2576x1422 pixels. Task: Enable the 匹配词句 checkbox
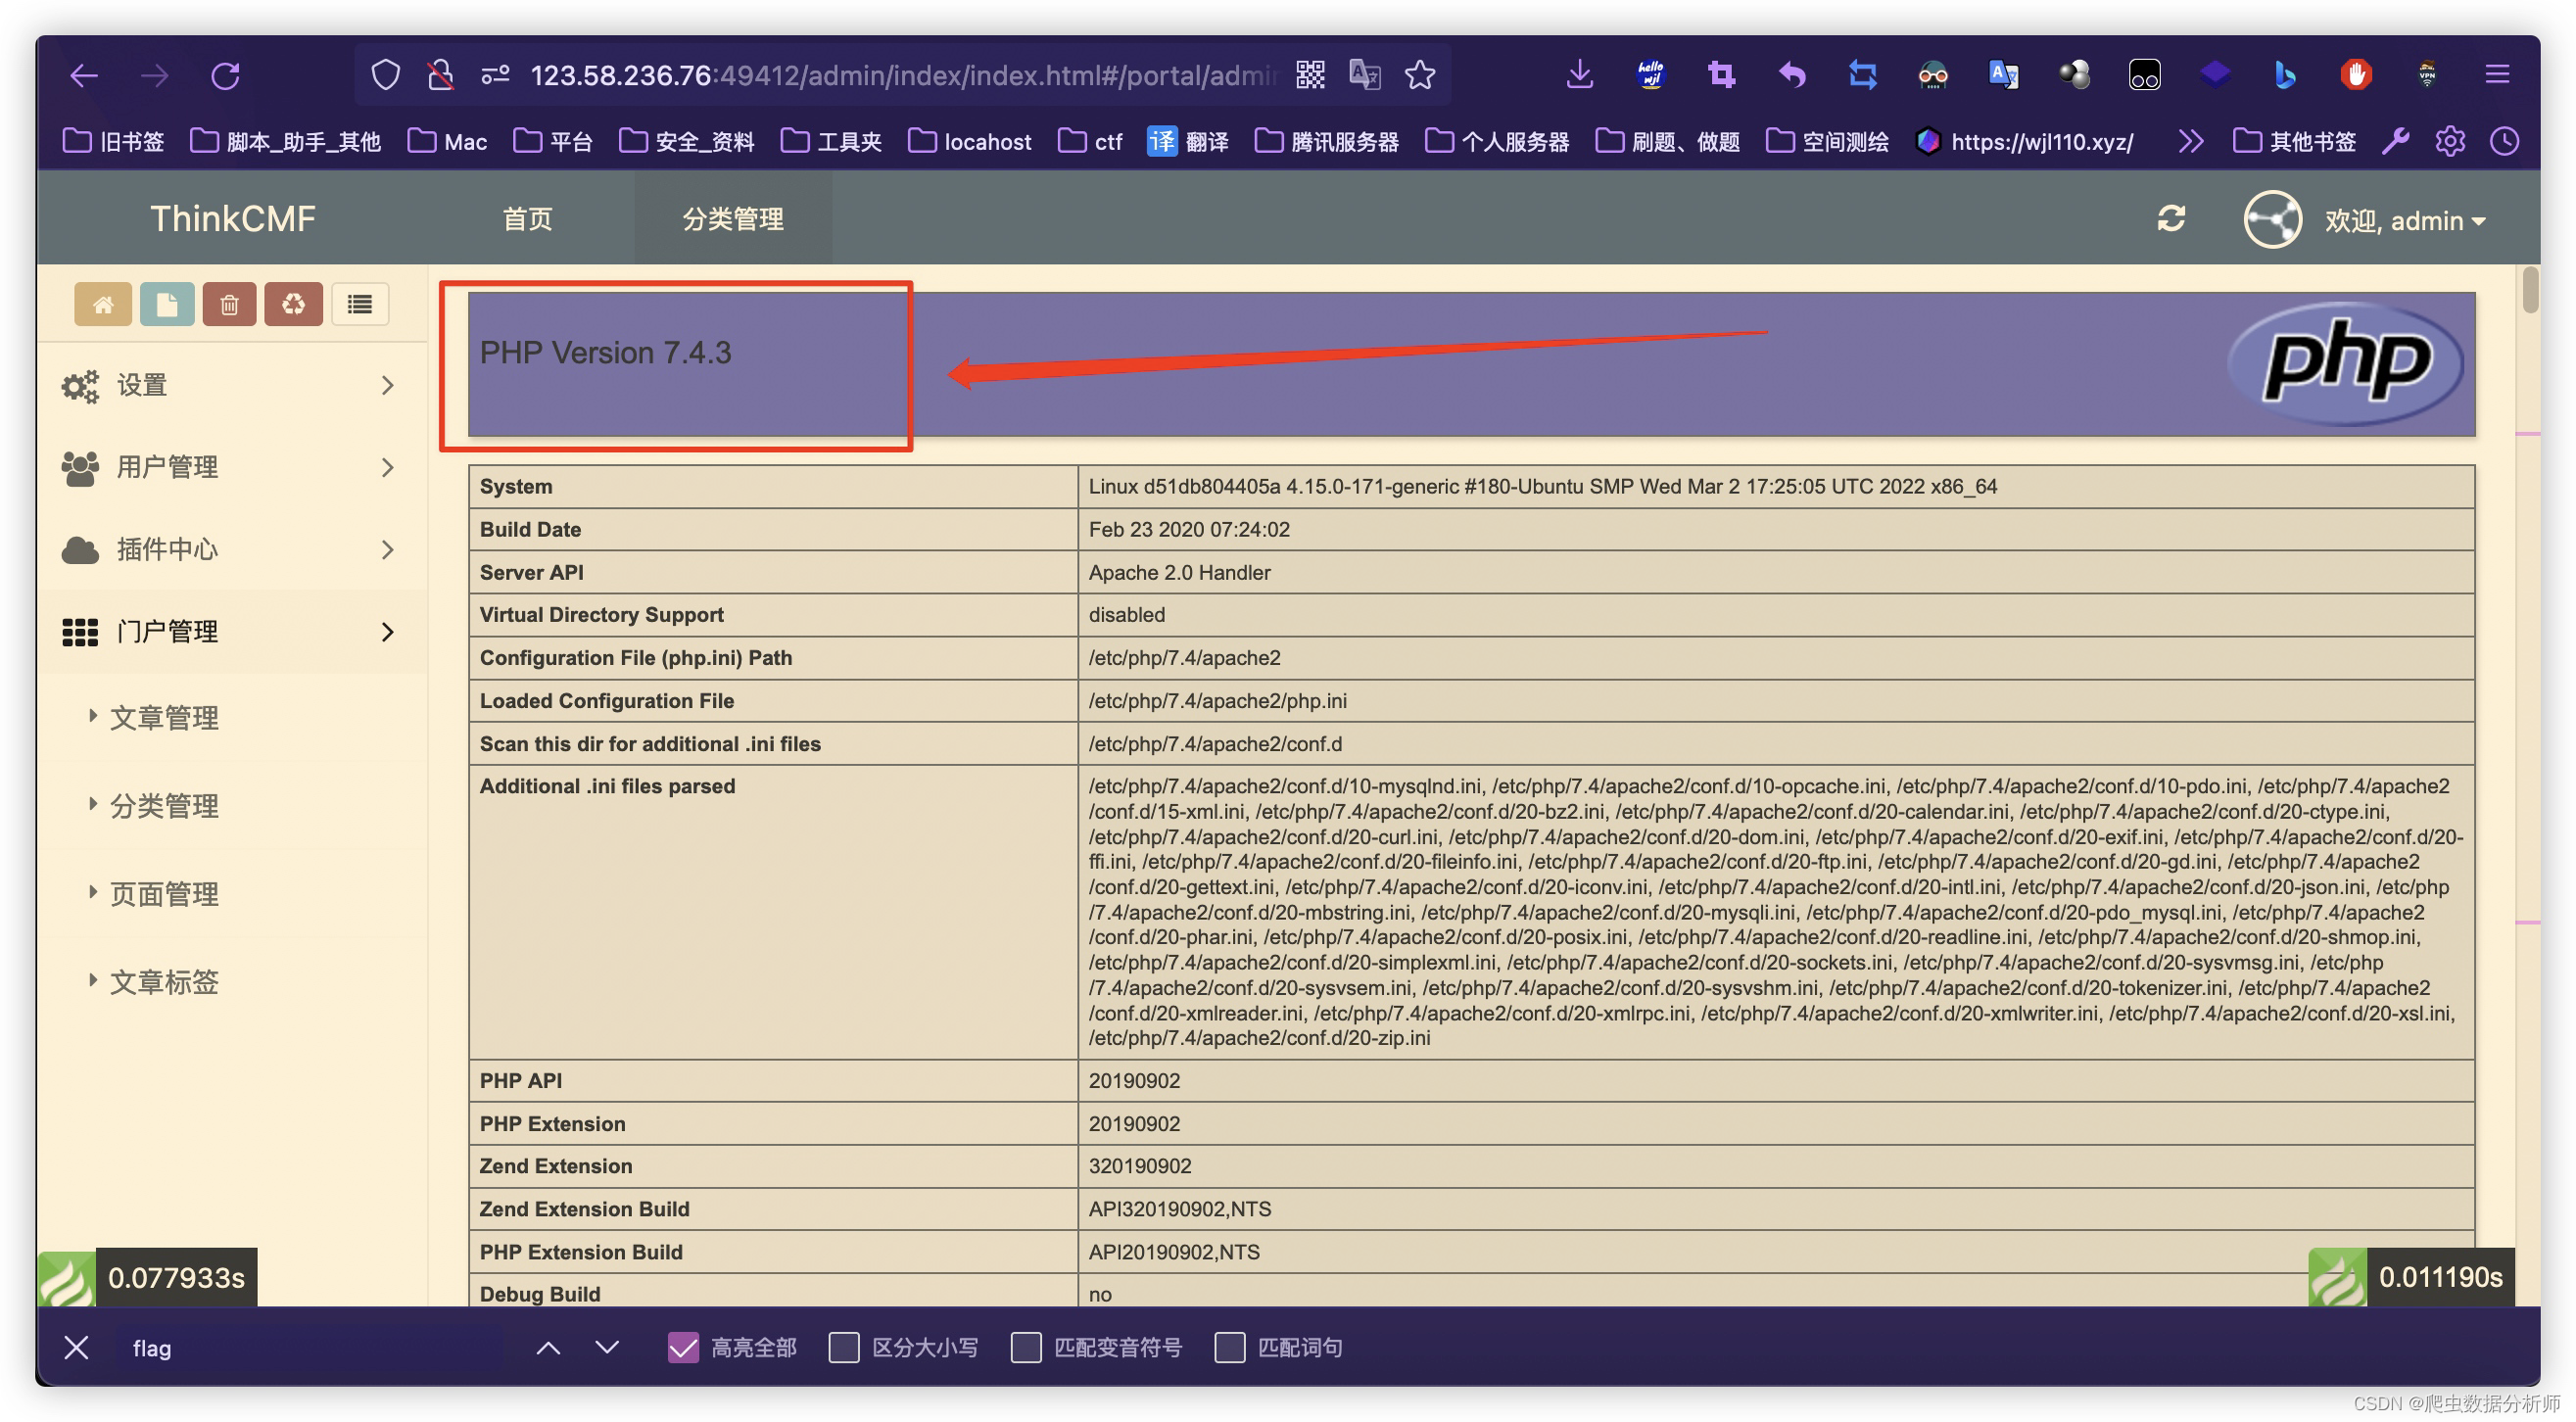coord(1229,1347)
